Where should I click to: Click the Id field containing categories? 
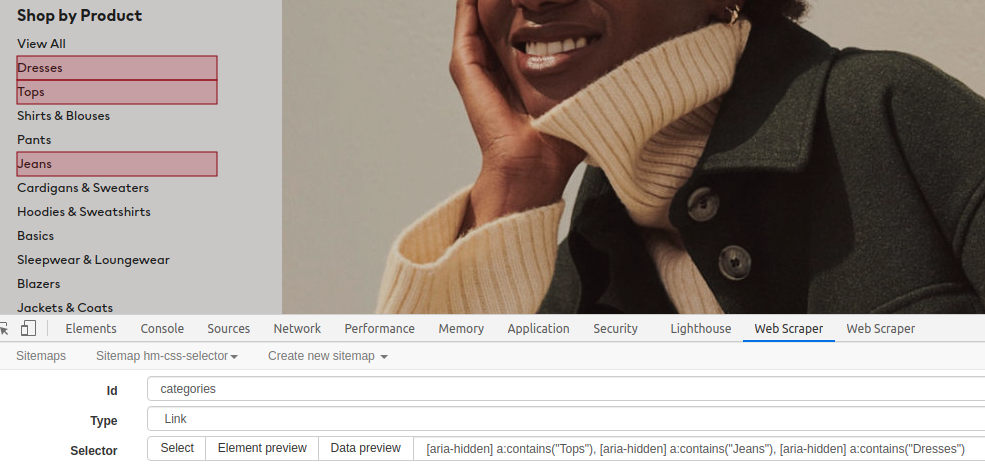point(565,389)
